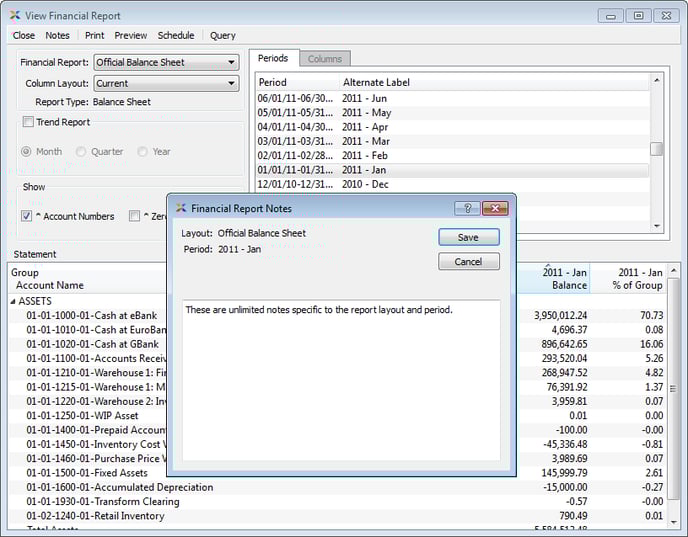Maximize the View Financial Report window
Screen dimensions: 688x537
638,15
